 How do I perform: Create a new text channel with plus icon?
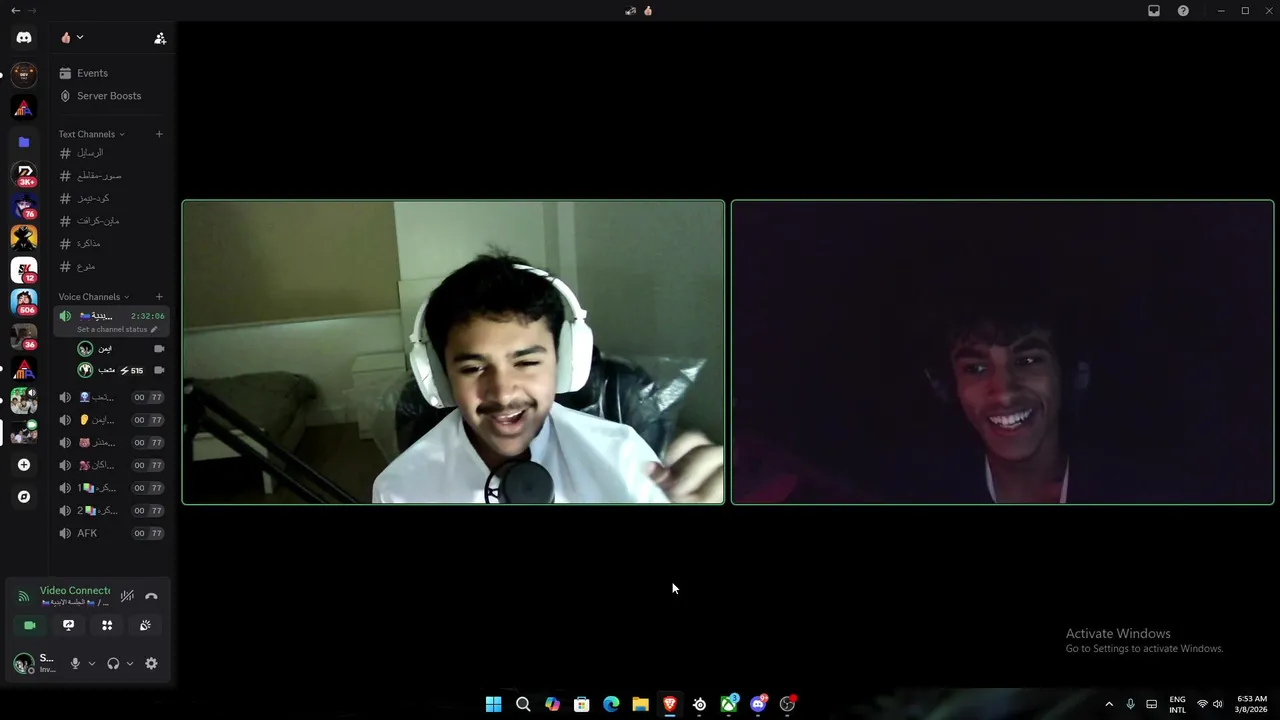(x=159, y=134)
